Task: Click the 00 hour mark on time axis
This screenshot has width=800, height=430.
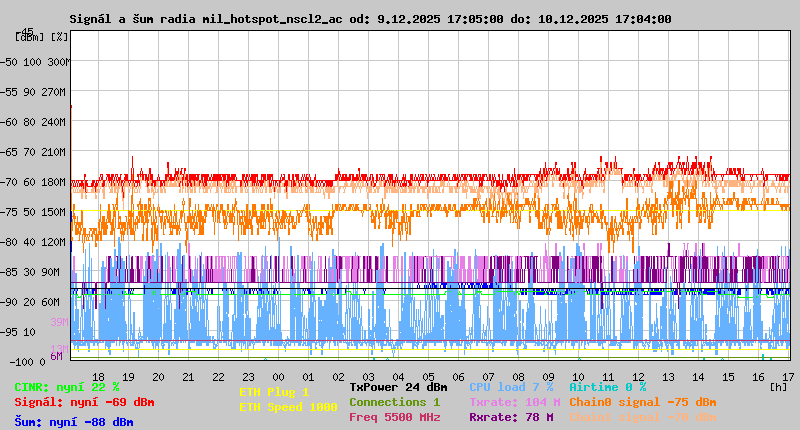Action: (279, 377)
